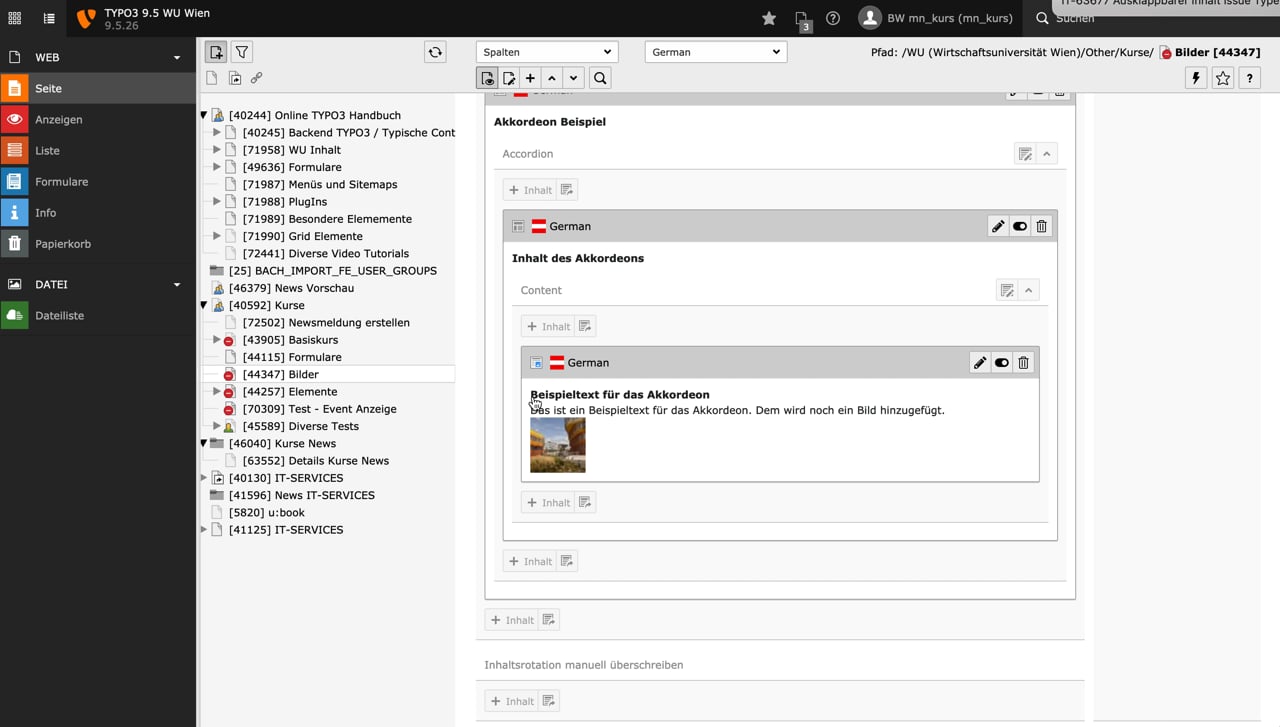1280x727 pixels.
Task: Expand the [40130] IT-SERVICES node
Action: [x=204, y=478]
